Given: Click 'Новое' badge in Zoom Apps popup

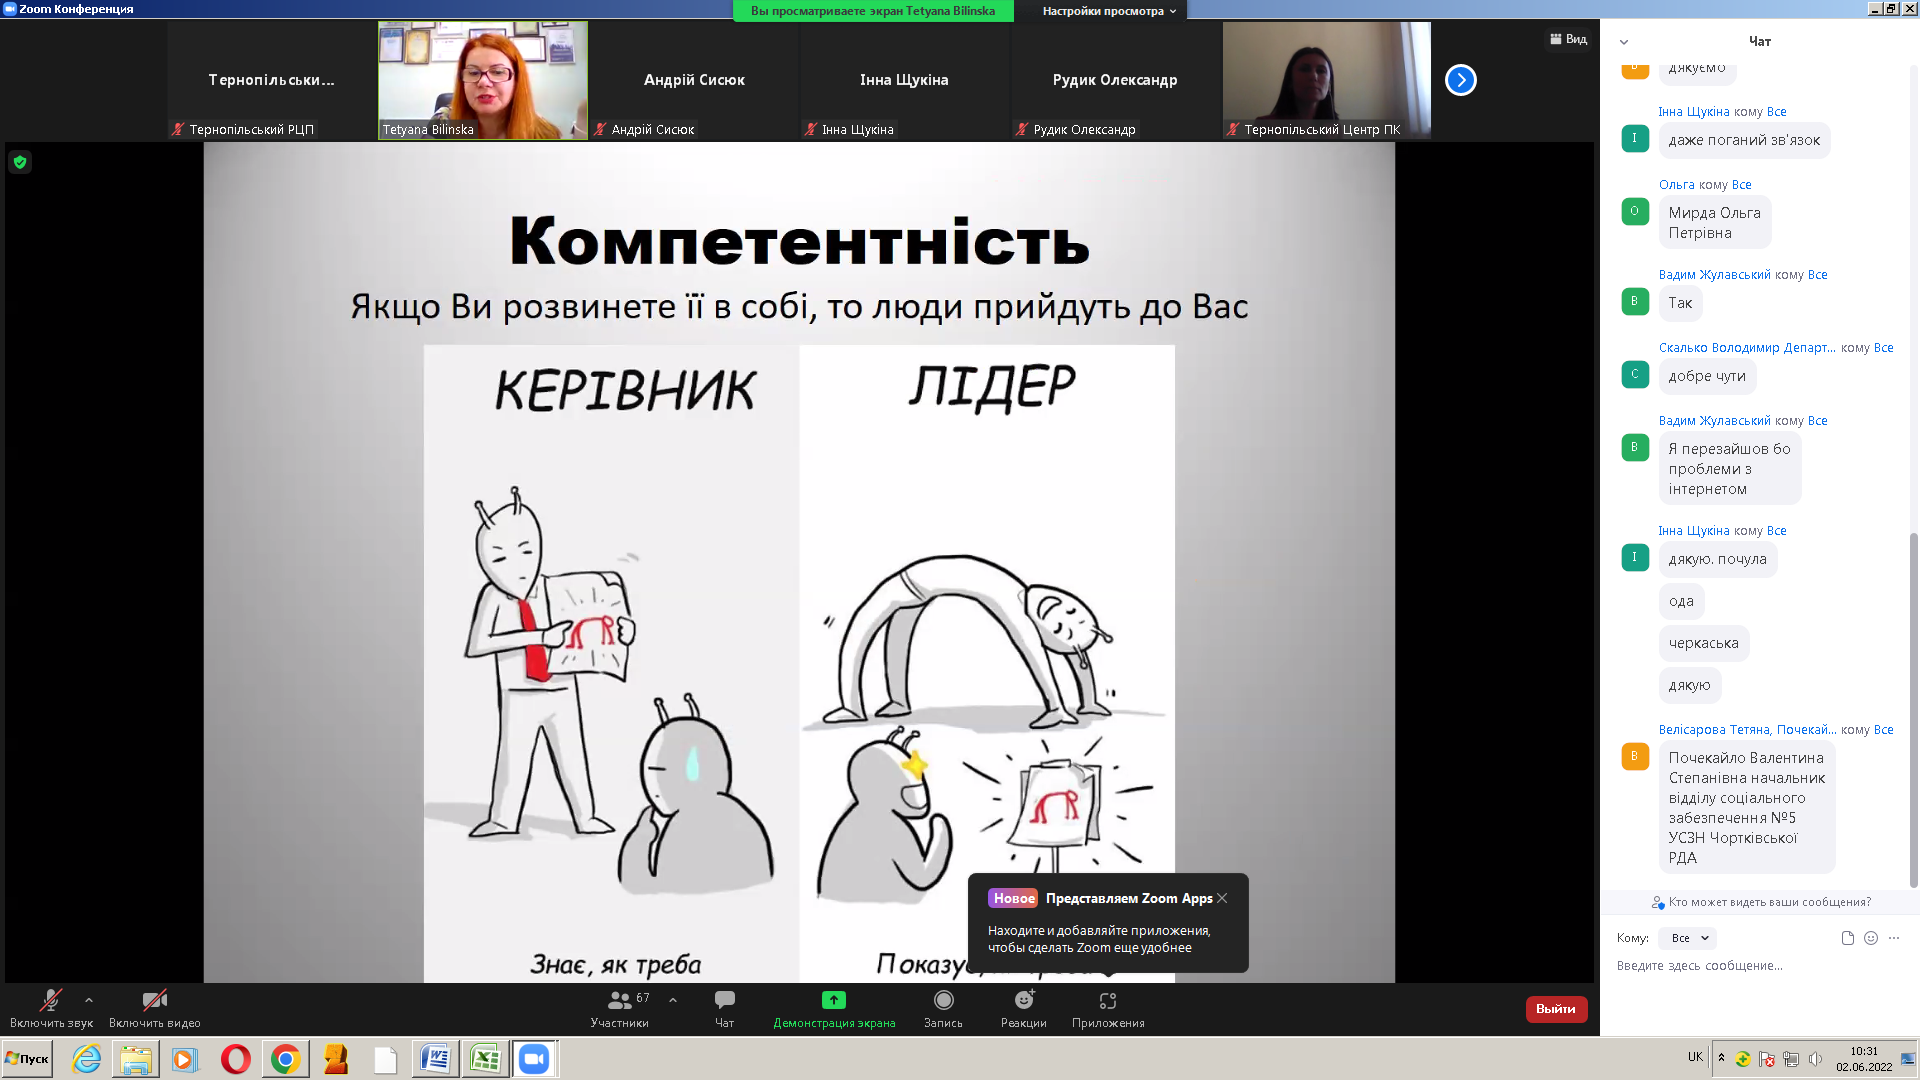Looking at the screenshot, I should click(x=1013, y=898).
